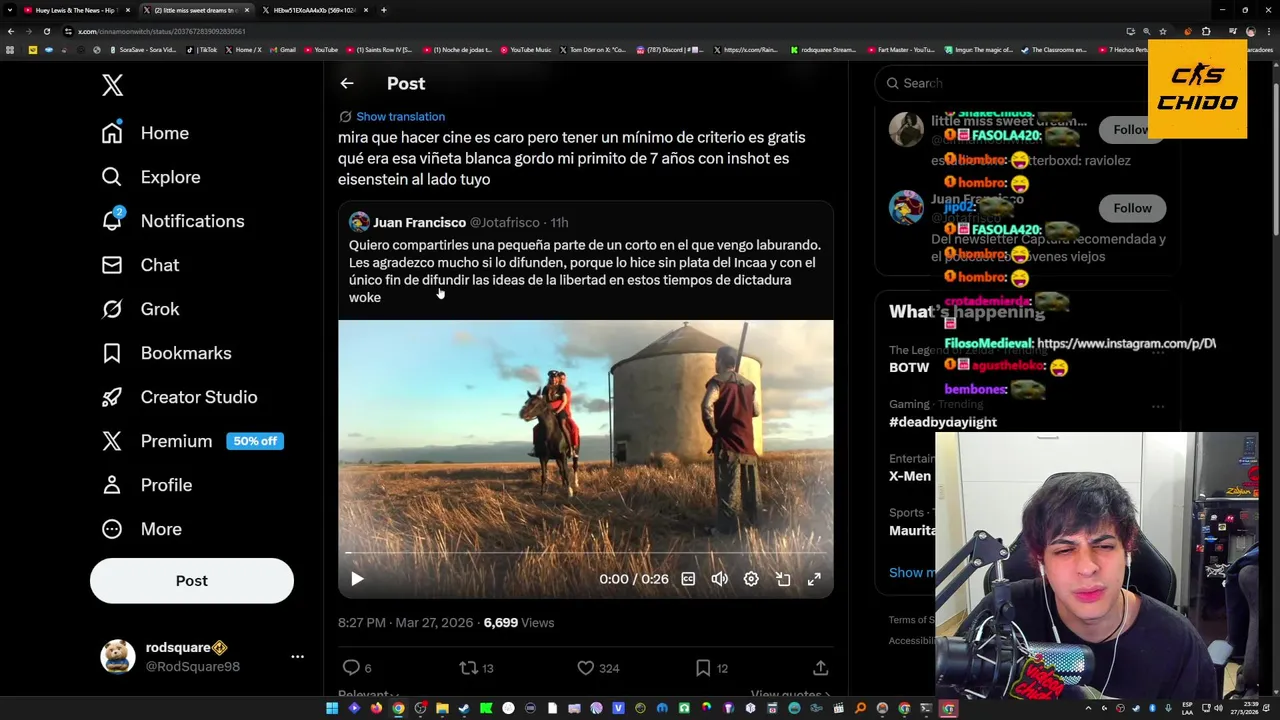This screenshot has width=1280, height=720.
Task: Open File Explorer from the taskbar
Action: (442, 709)
